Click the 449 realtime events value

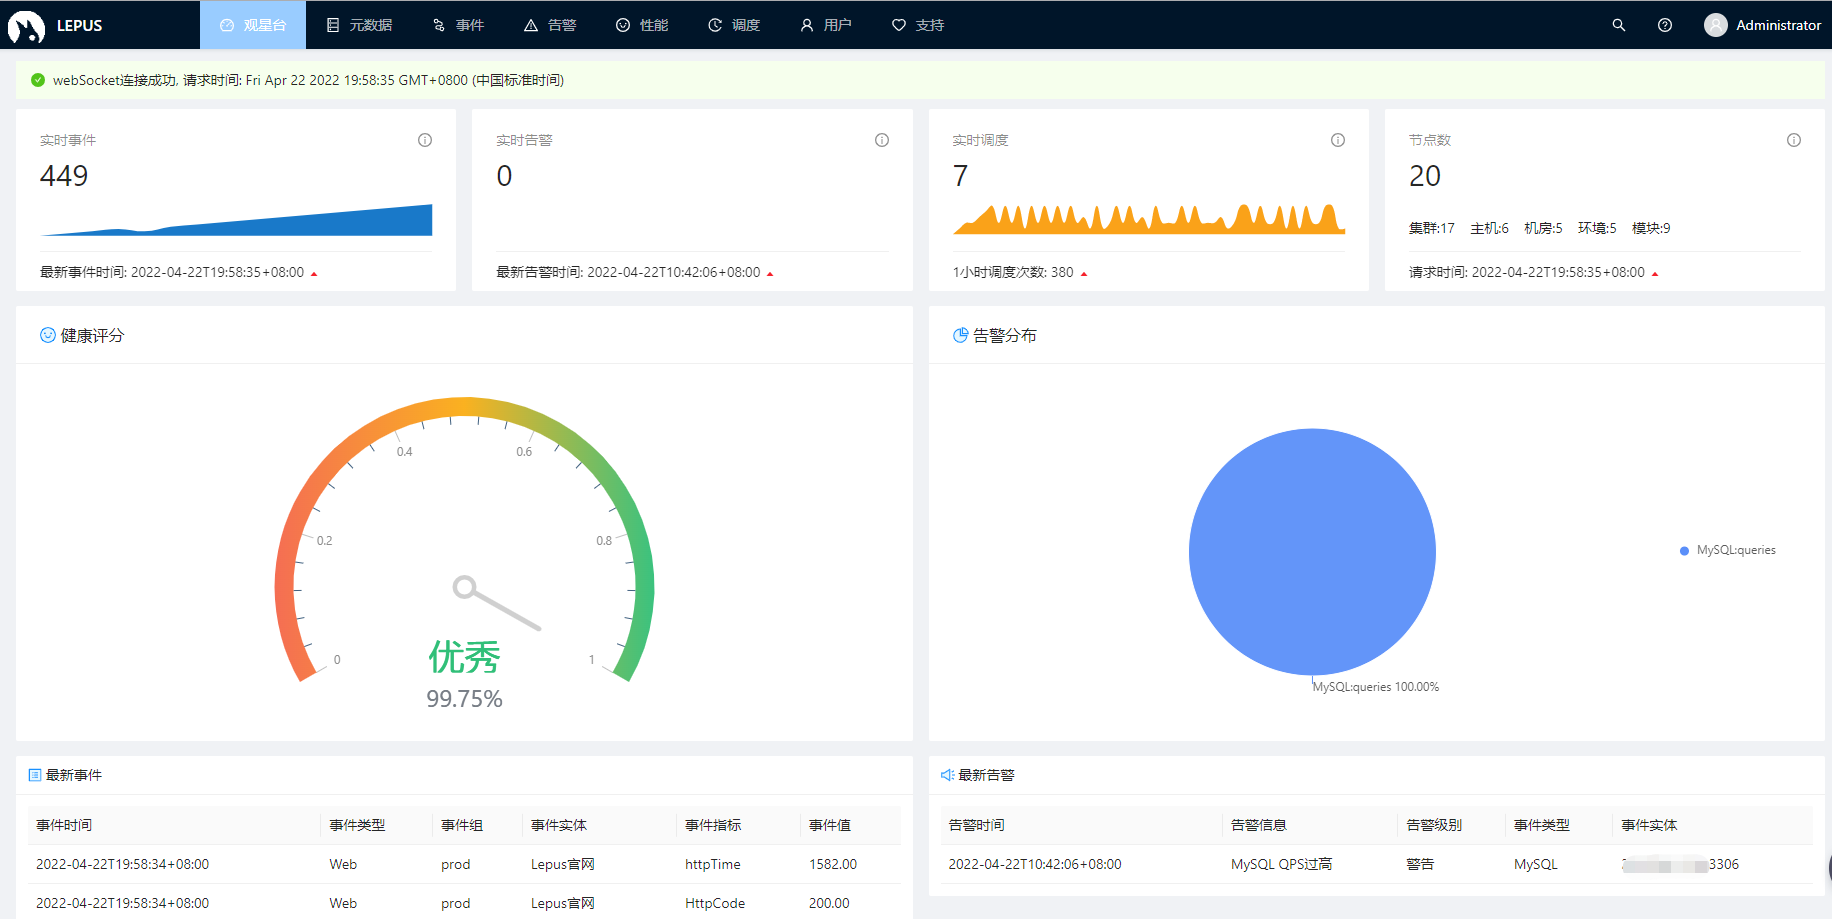64,176
